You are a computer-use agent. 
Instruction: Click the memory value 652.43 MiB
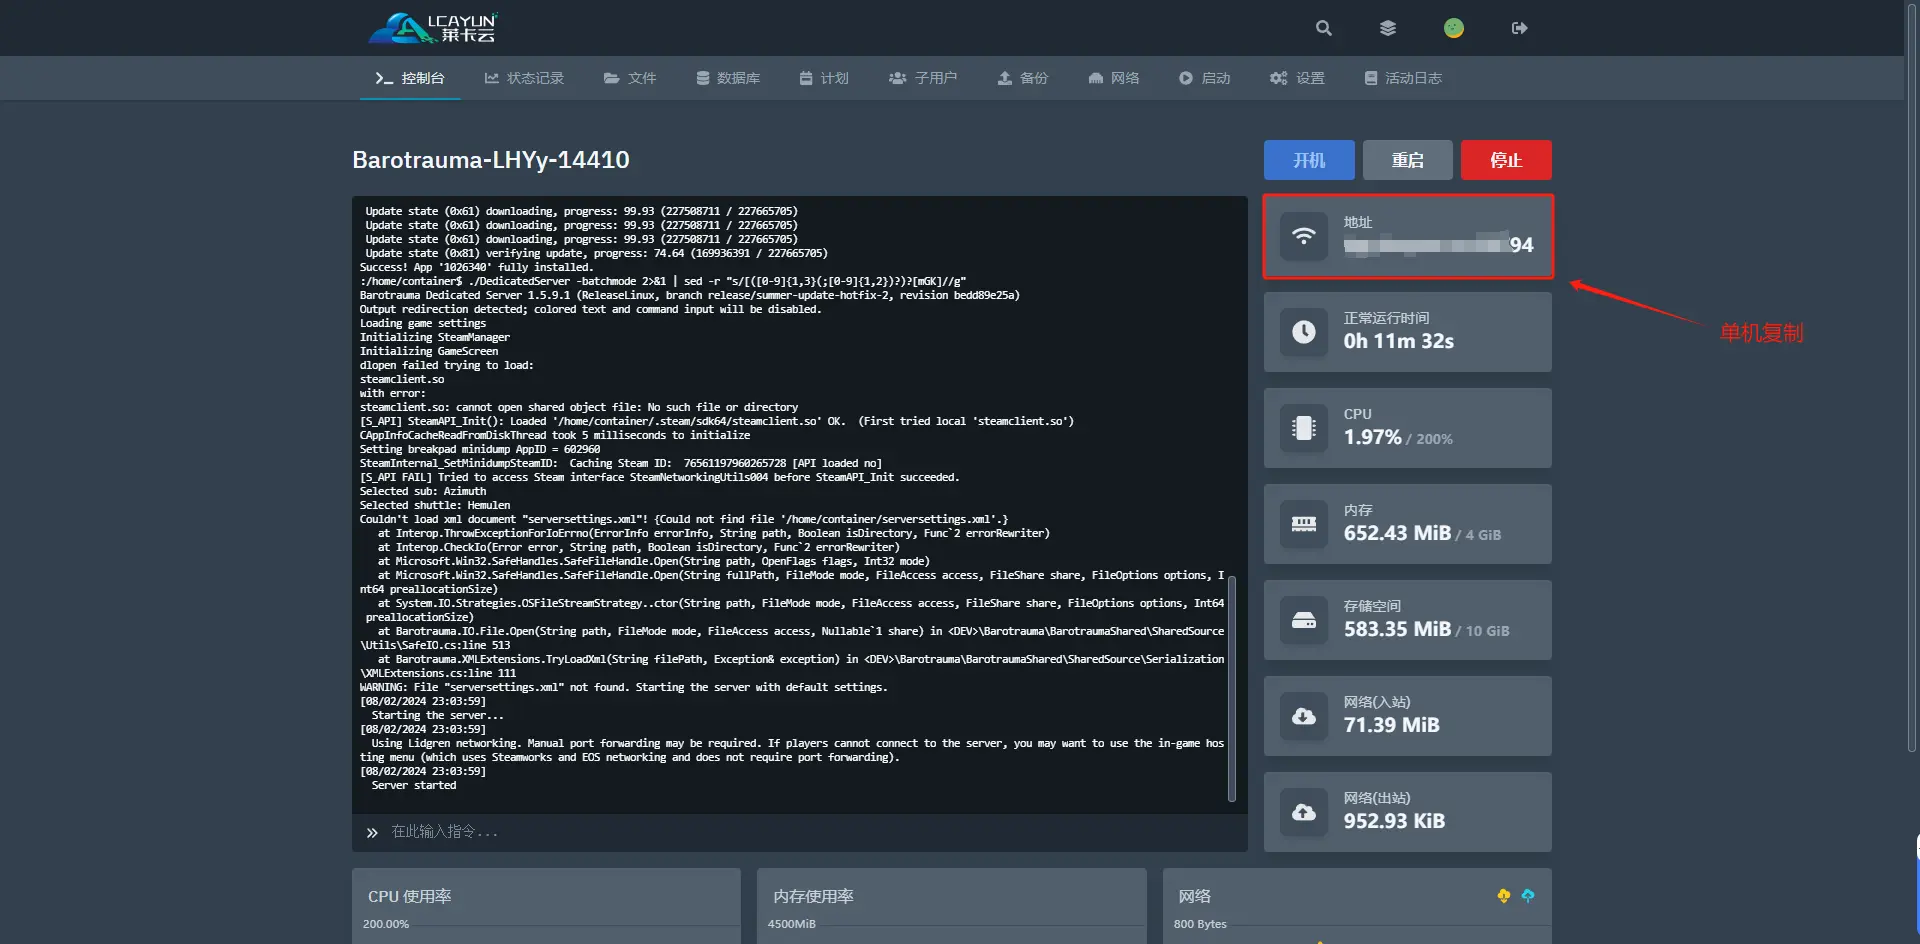(x=1397, y=533)
